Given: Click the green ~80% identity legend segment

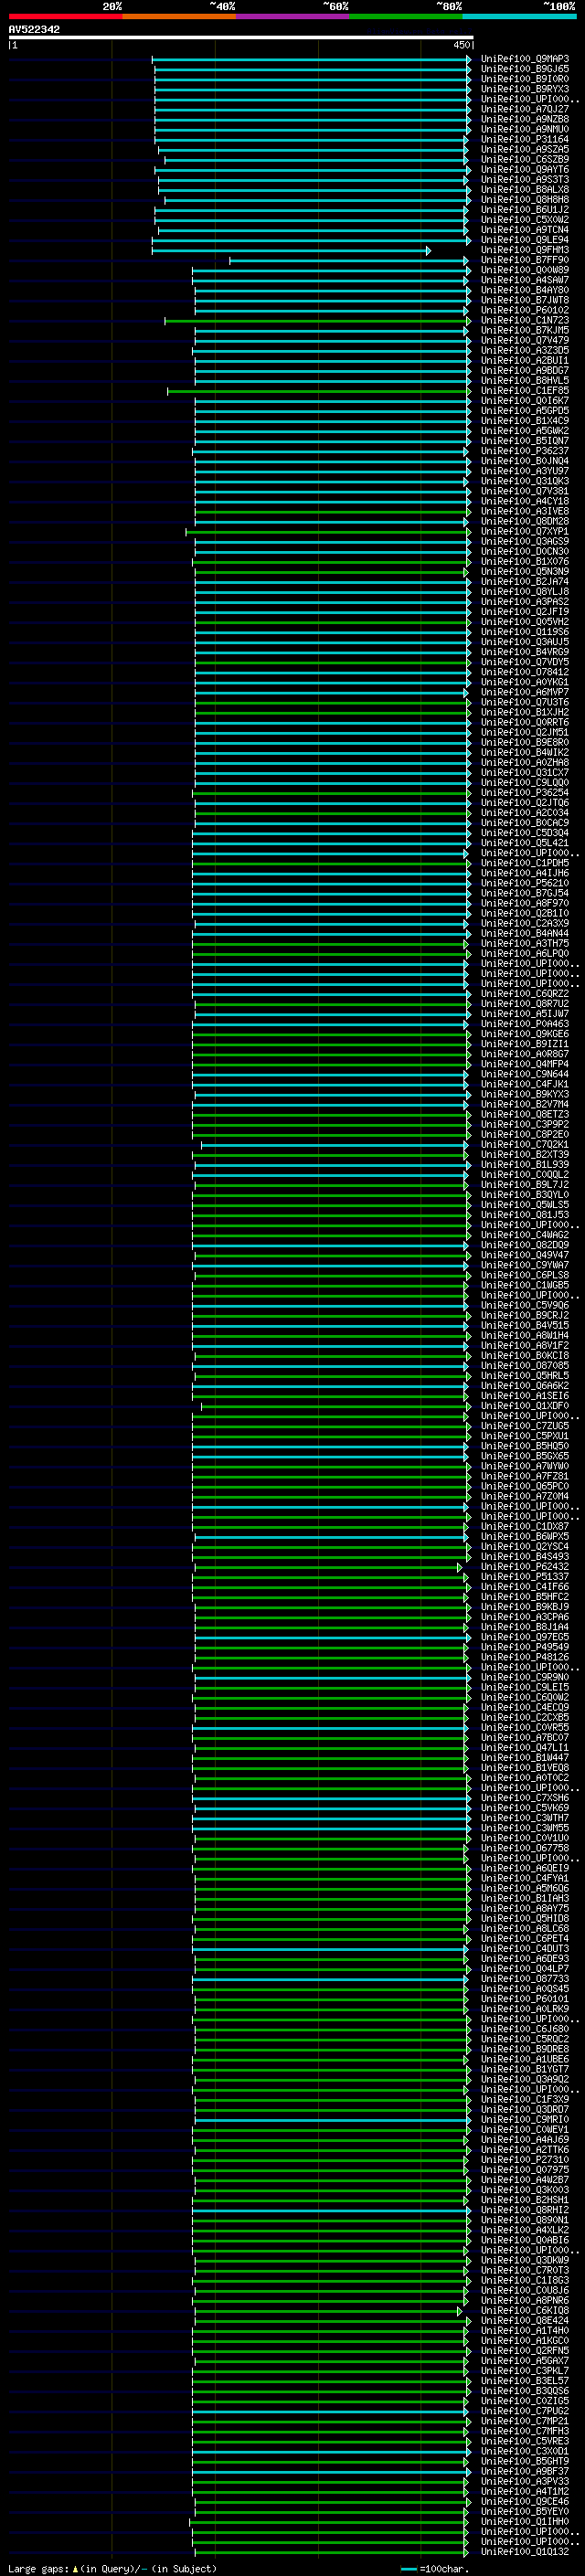Looking at the screenshot, I should (x=406, y=16).
